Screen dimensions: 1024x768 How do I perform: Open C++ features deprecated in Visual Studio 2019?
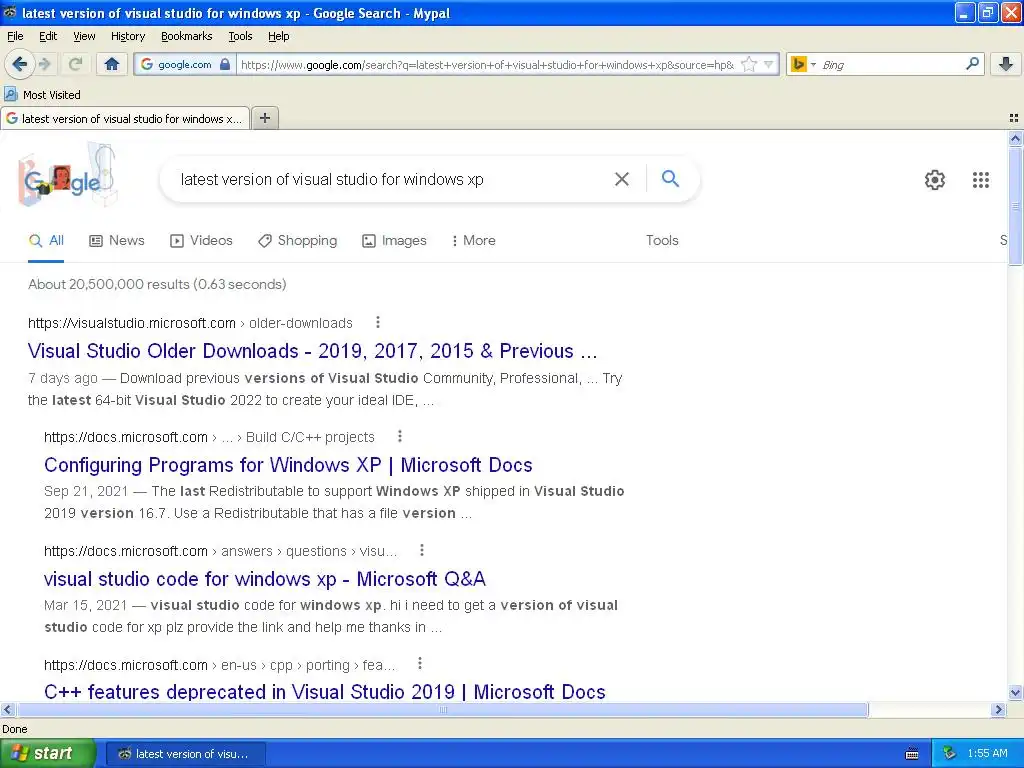[325, 692]
